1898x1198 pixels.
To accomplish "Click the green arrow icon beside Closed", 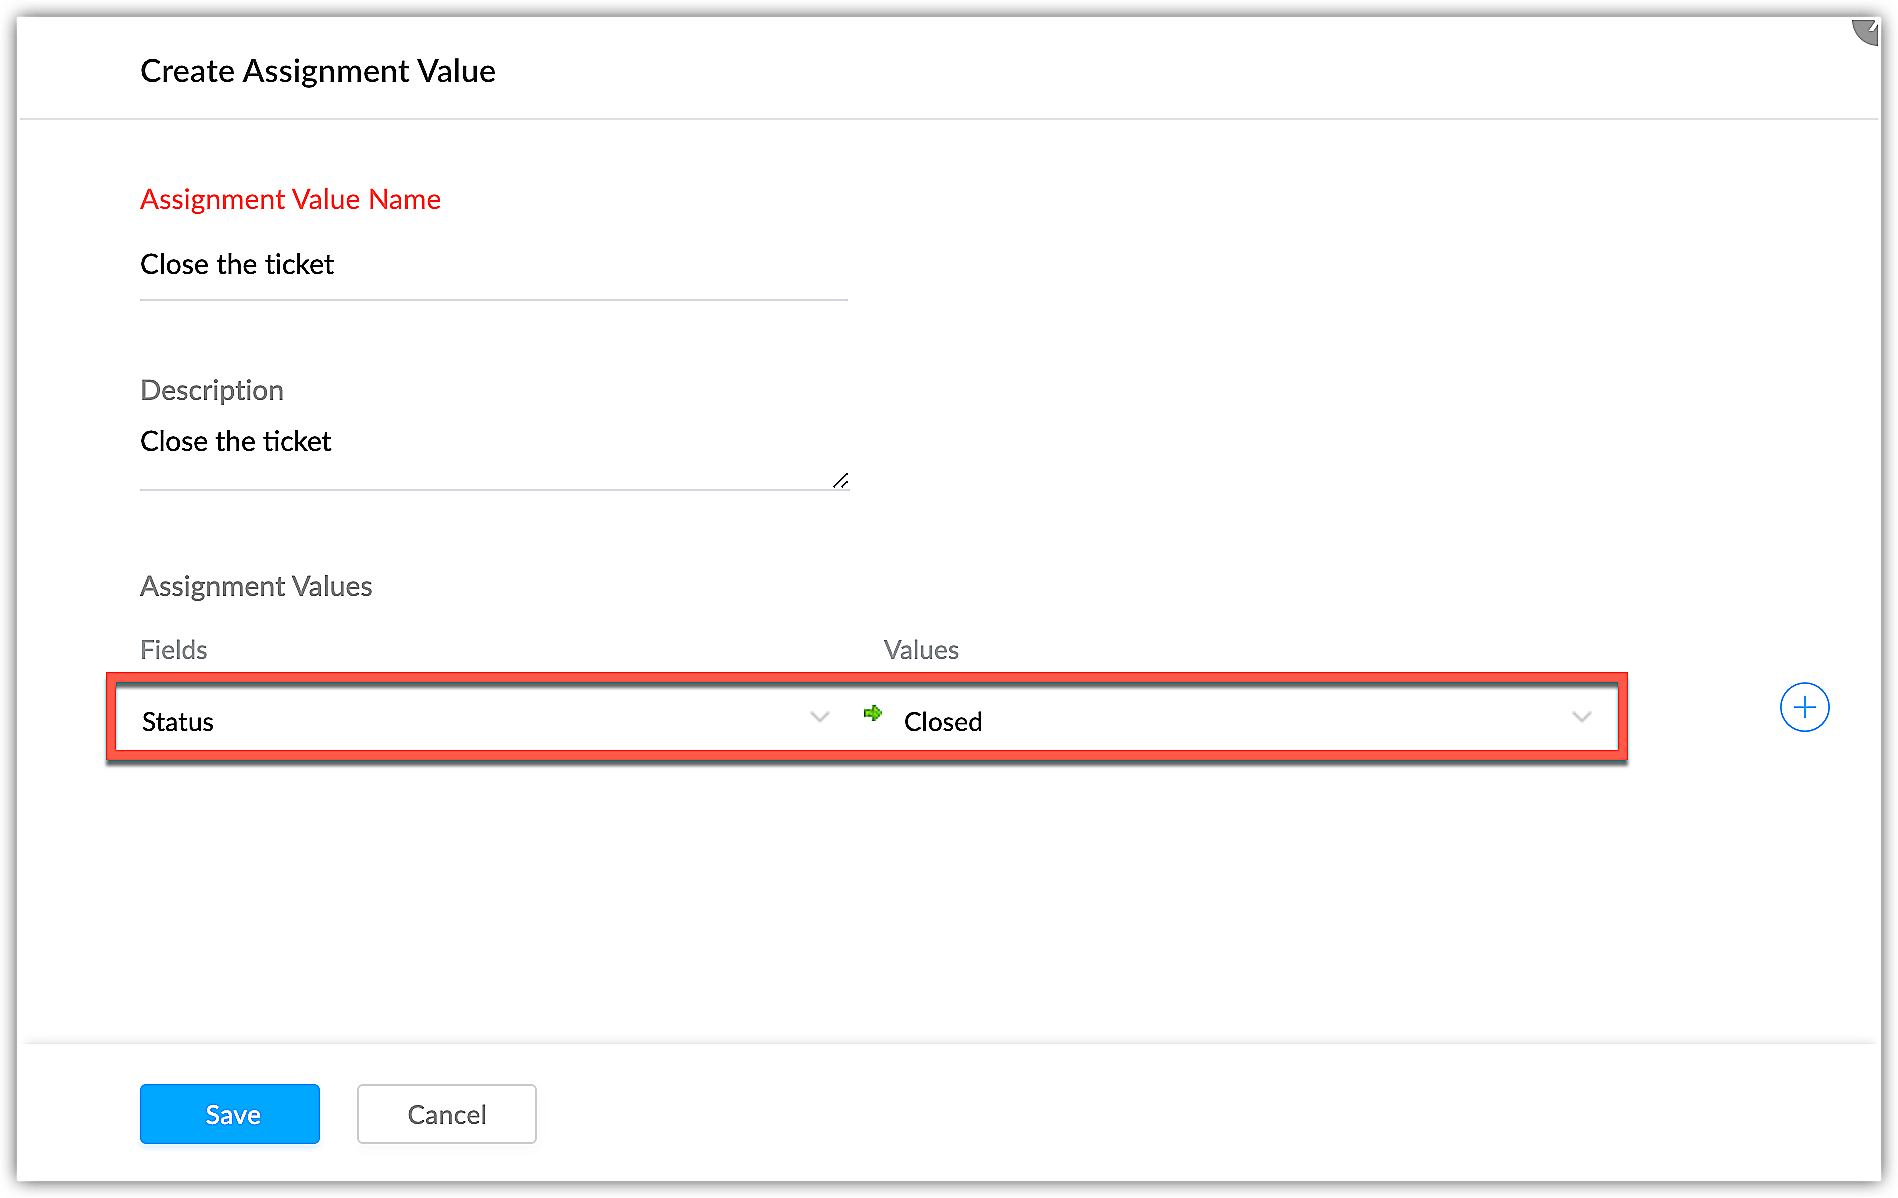I will [x=873, y=713].
